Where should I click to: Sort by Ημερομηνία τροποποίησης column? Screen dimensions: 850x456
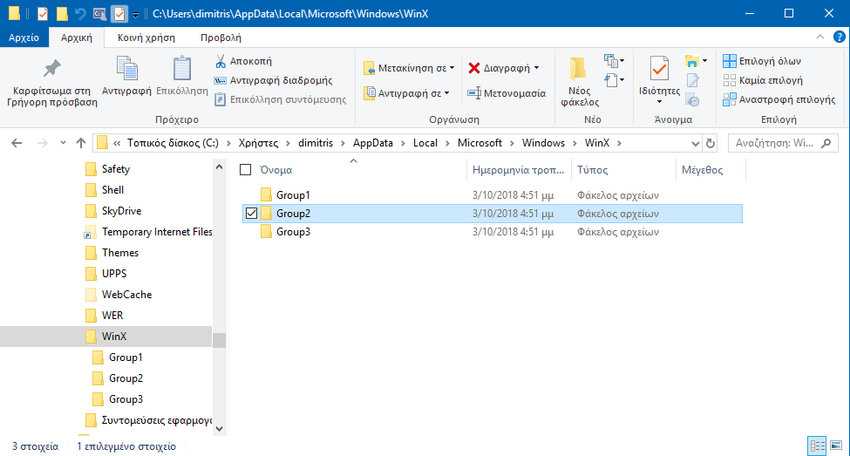coord(518,170)
